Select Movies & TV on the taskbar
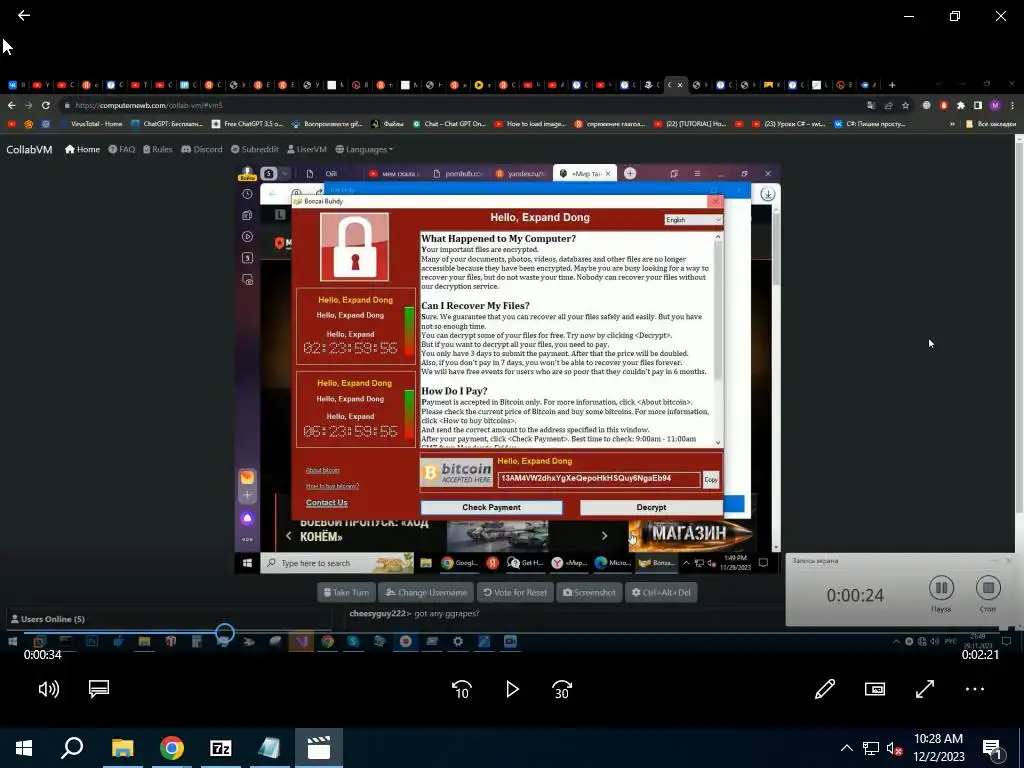 click(319, 748)
